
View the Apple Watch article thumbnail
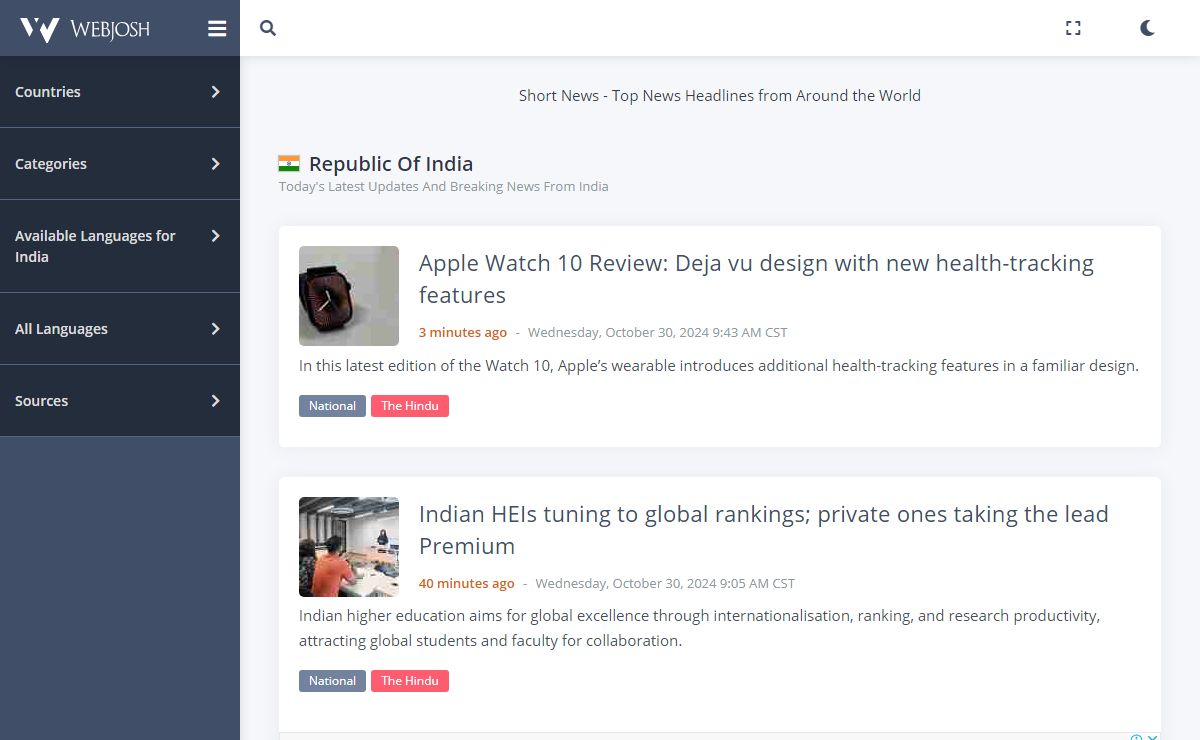(x=349, y=296)
